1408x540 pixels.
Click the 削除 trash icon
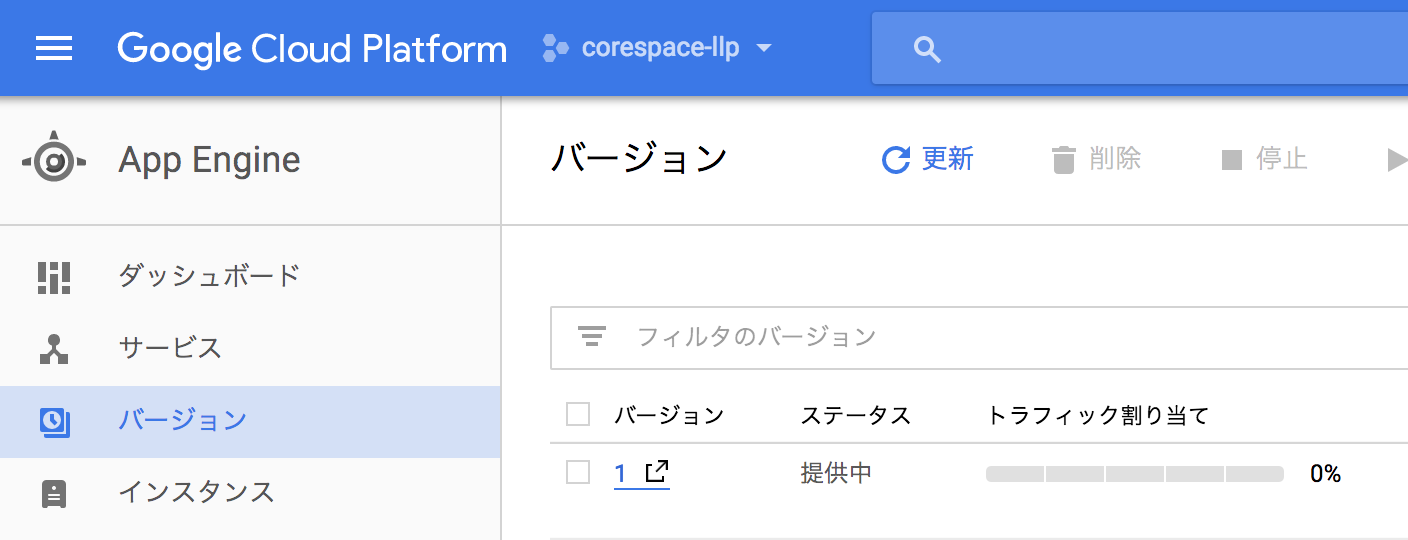[x=1064, y=160]
